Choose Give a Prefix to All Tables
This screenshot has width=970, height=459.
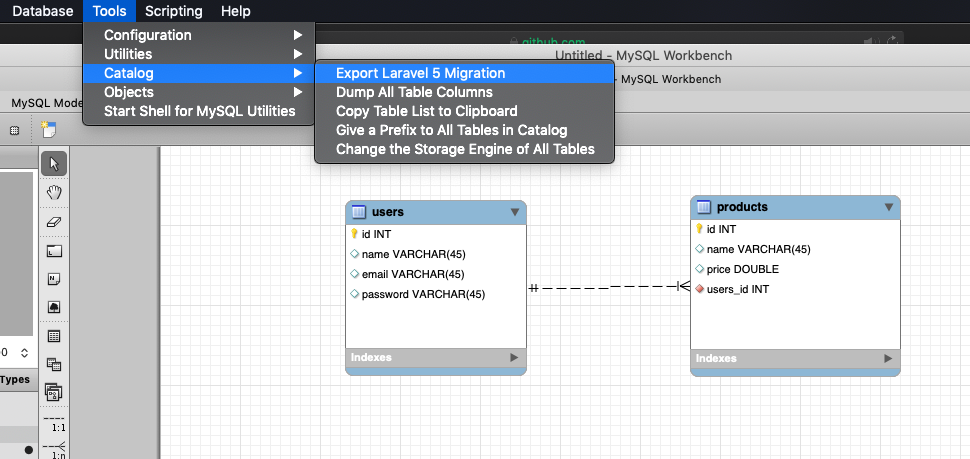pyautogui.click(x=465, y=131)
